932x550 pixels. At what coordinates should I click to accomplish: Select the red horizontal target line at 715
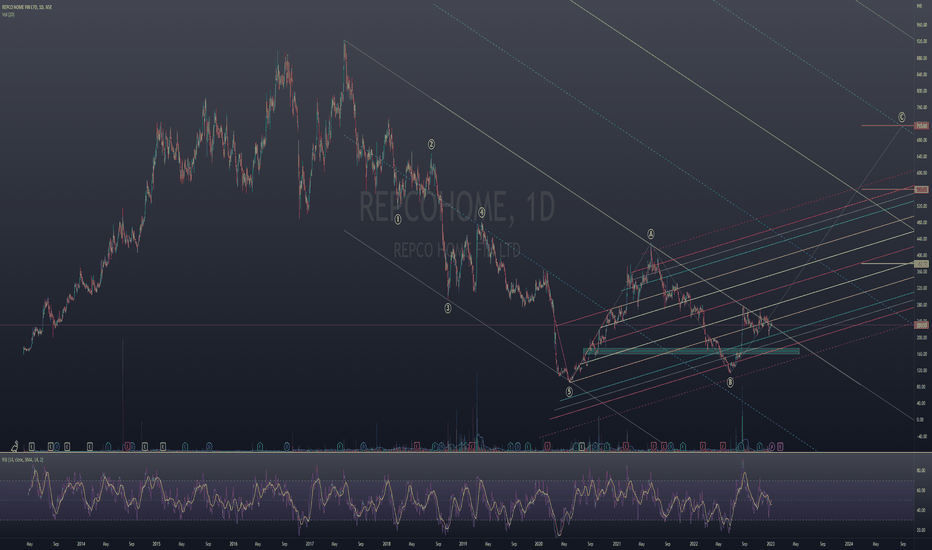point(888,125)
